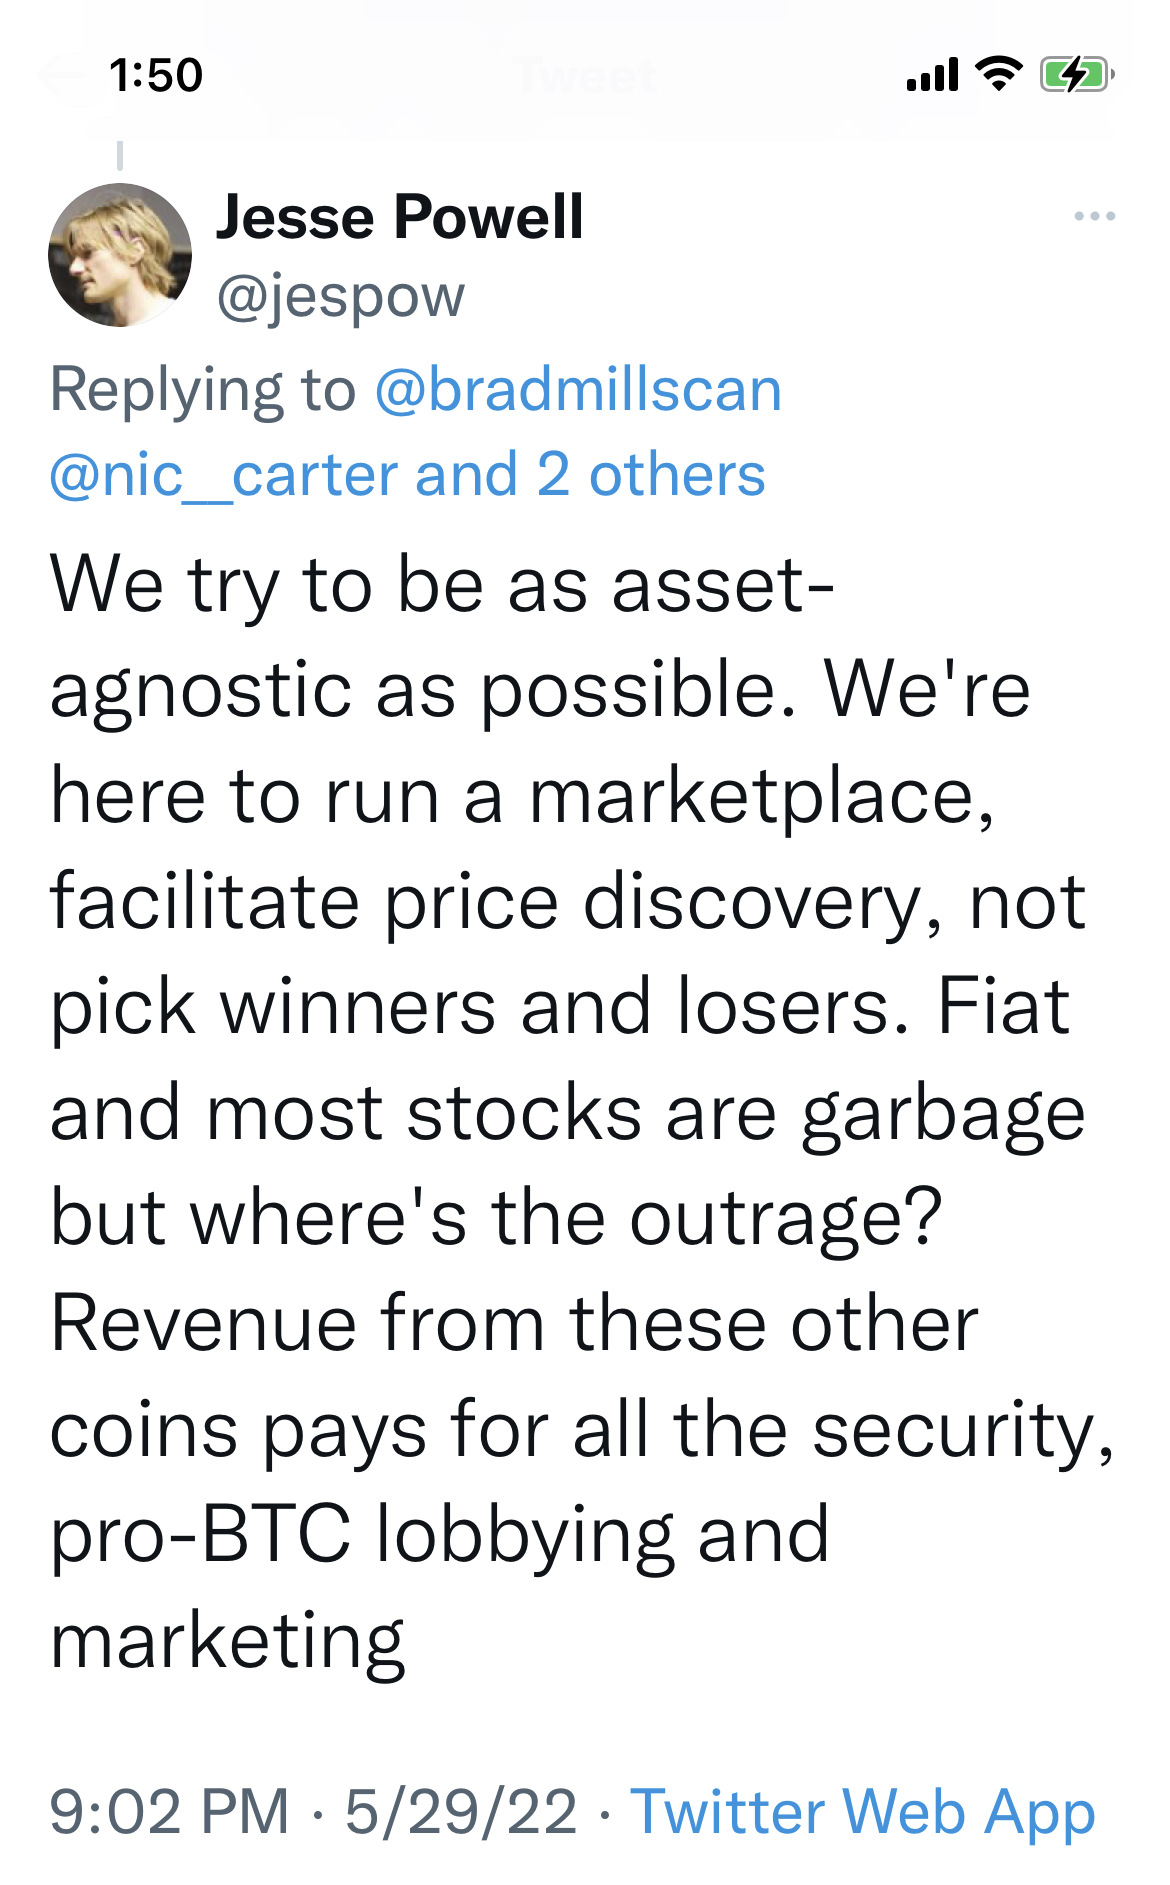Tap the "Replying to" label
1170x1885 pixels.
tap(203, 389)
